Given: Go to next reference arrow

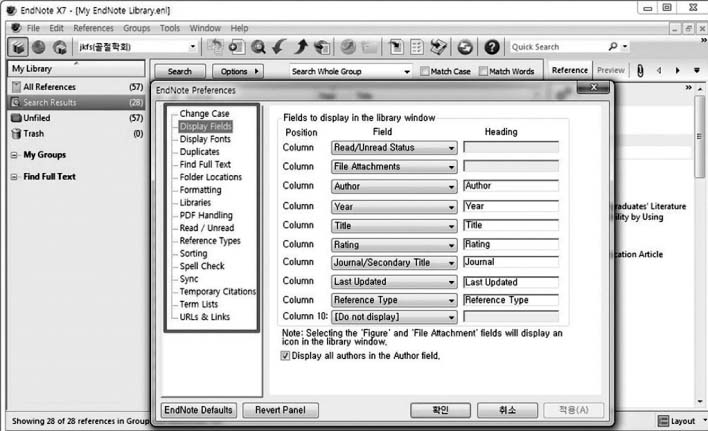Looking at the screenshot, I should pyautogui.click(x=677, y=70).
